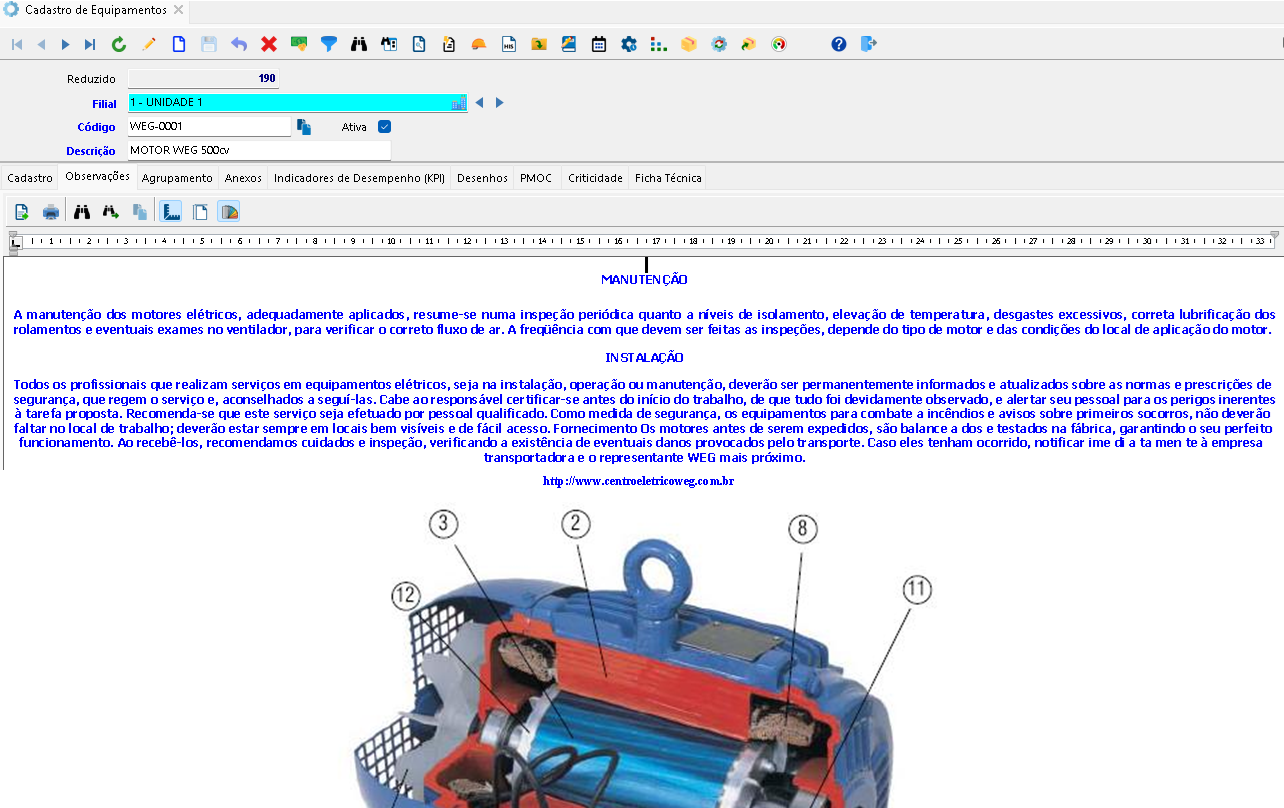Open the Filial lookup building icon
Viewport: 1284px width, 808px height.
[459, 103]
